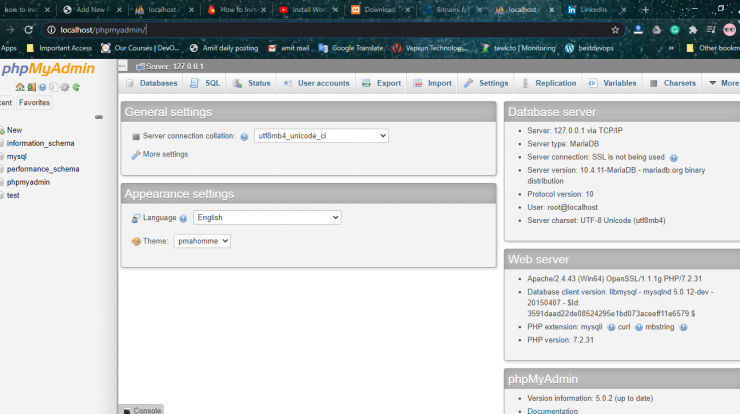Image resolution: width=740 pixels, height=414 pixels.
Task: Open the Export tab
Action: (381, 83)
